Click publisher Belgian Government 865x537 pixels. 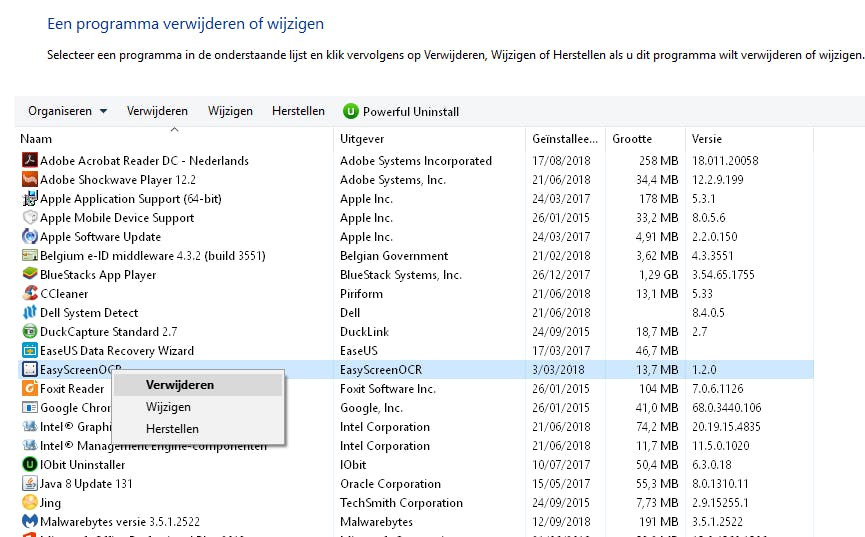coord(394,256)
